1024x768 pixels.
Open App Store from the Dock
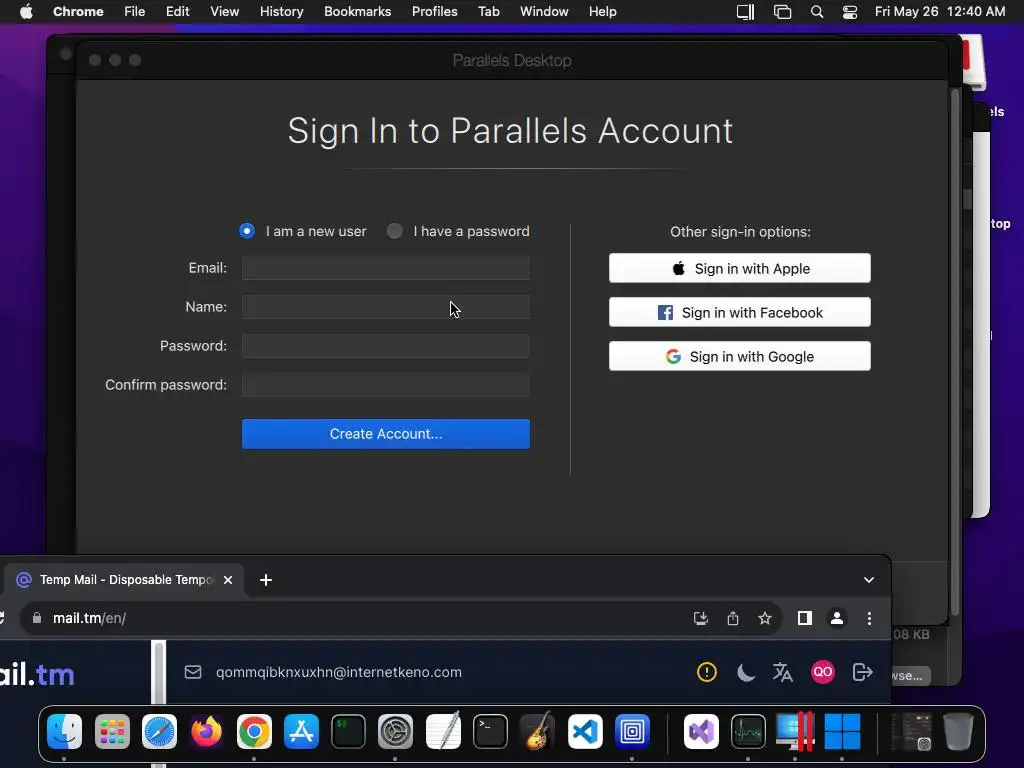tap(301, 731)
